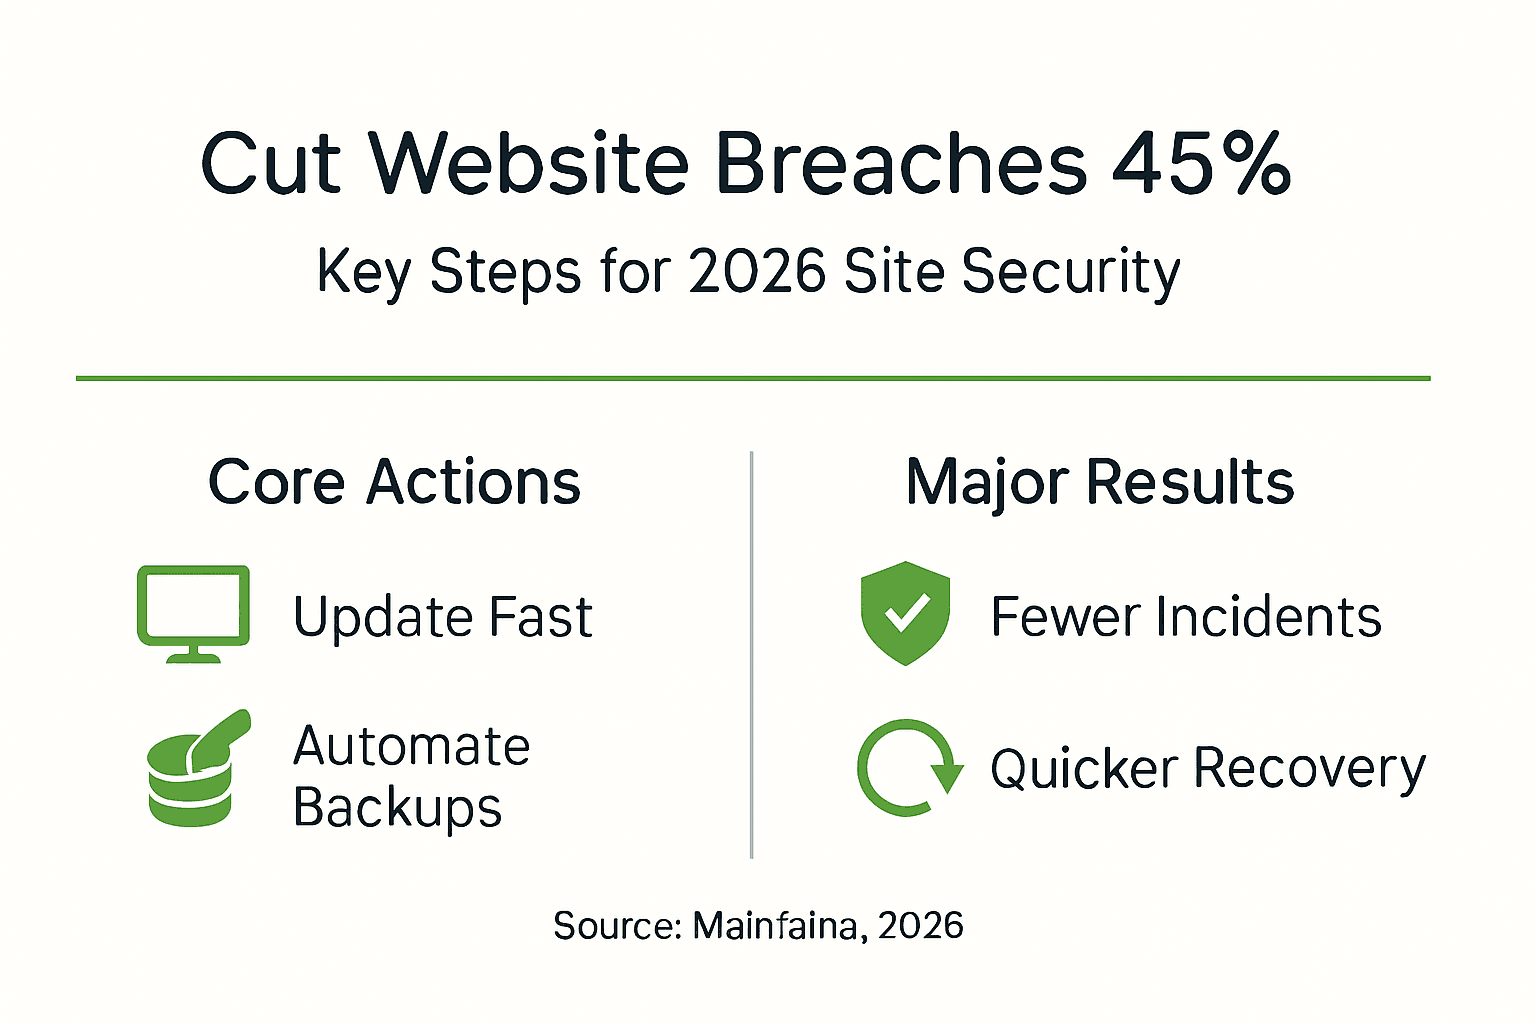The width and height of the screenshot is (1536, 1024).
Task: Click the green monitor icon
Action: click(193, 612)
